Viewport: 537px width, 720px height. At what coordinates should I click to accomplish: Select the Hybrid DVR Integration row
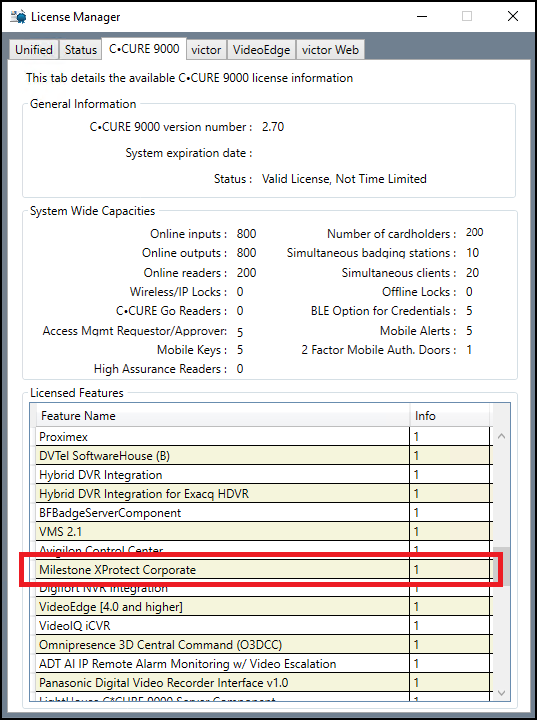point(263,474)
